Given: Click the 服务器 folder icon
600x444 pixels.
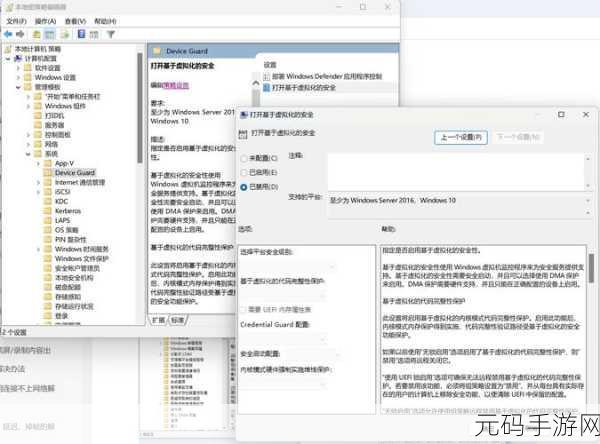Looking at the screenshot, I should click(x=38, y=125).
